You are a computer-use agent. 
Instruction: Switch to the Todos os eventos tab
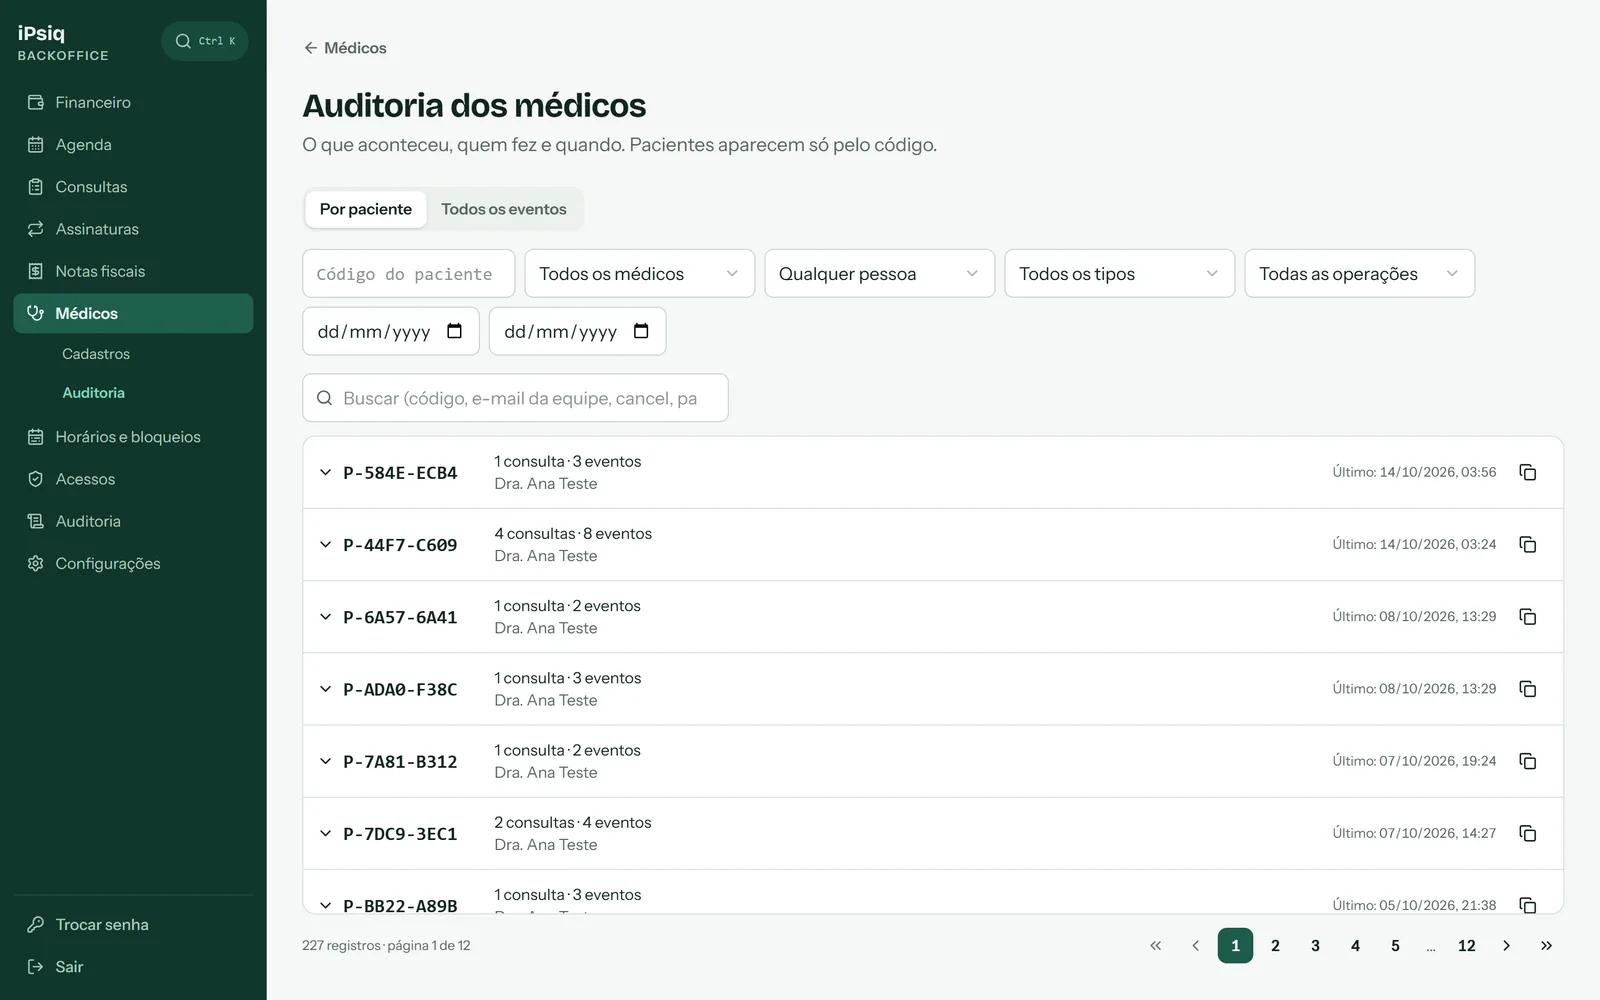pyautogui.click(x=504, y=209)
